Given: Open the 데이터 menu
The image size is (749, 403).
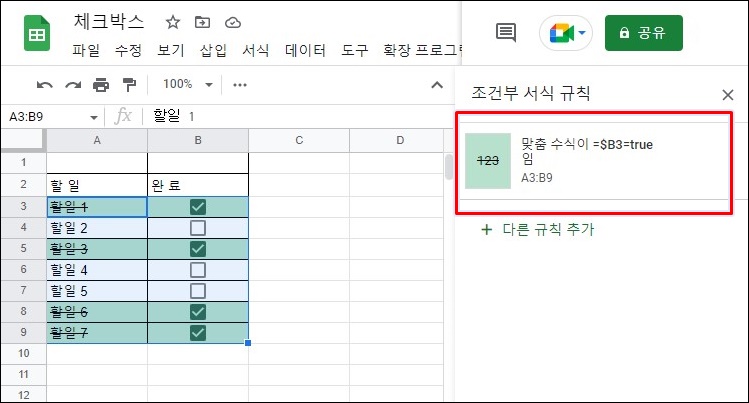Looking at the screenshot, I should click(x=305, y=50).
